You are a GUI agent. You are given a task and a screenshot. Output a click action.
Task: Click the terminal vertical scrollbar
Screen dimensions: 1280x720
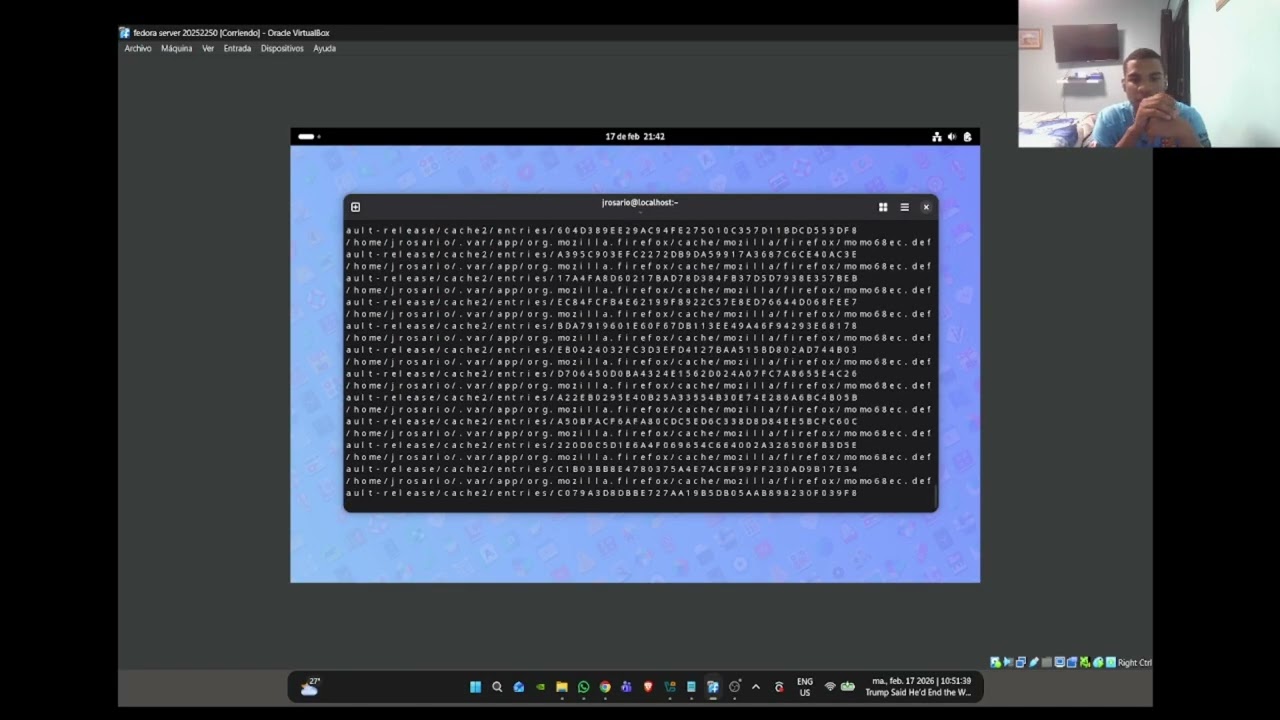click(x=935, y=496)
